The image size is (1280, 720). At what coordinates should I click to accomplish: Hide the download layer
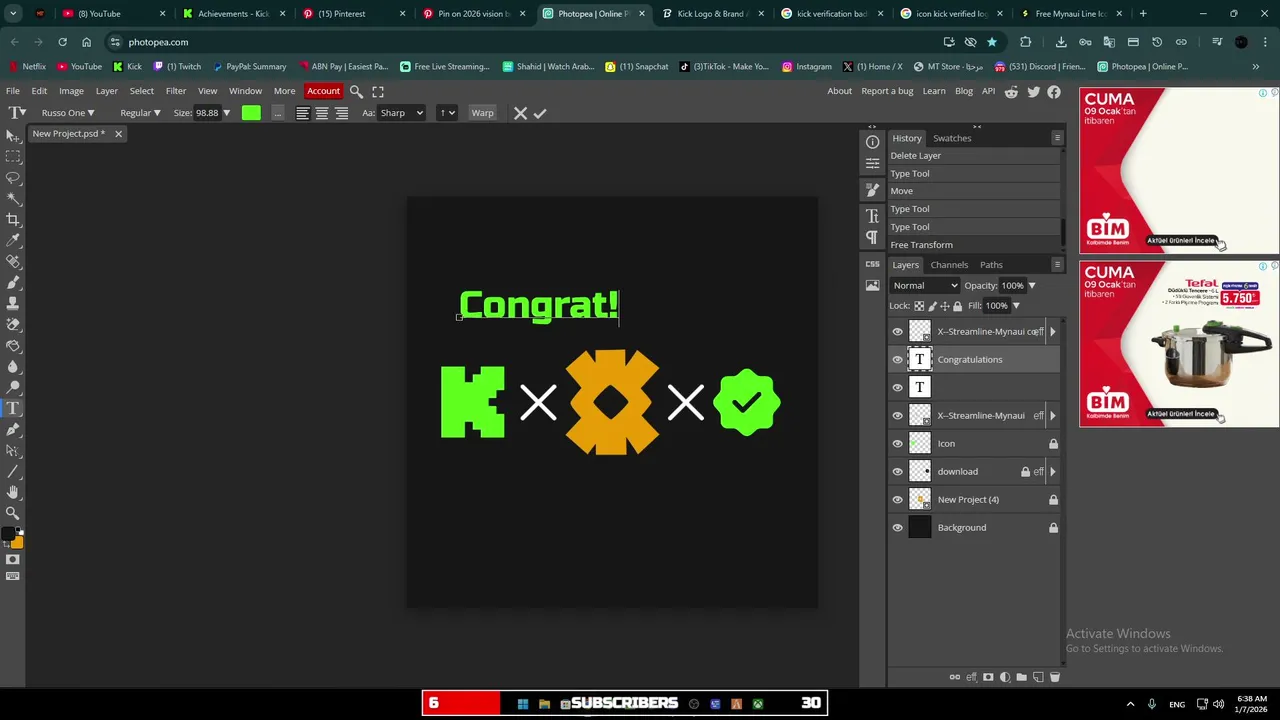pos(897,471)
